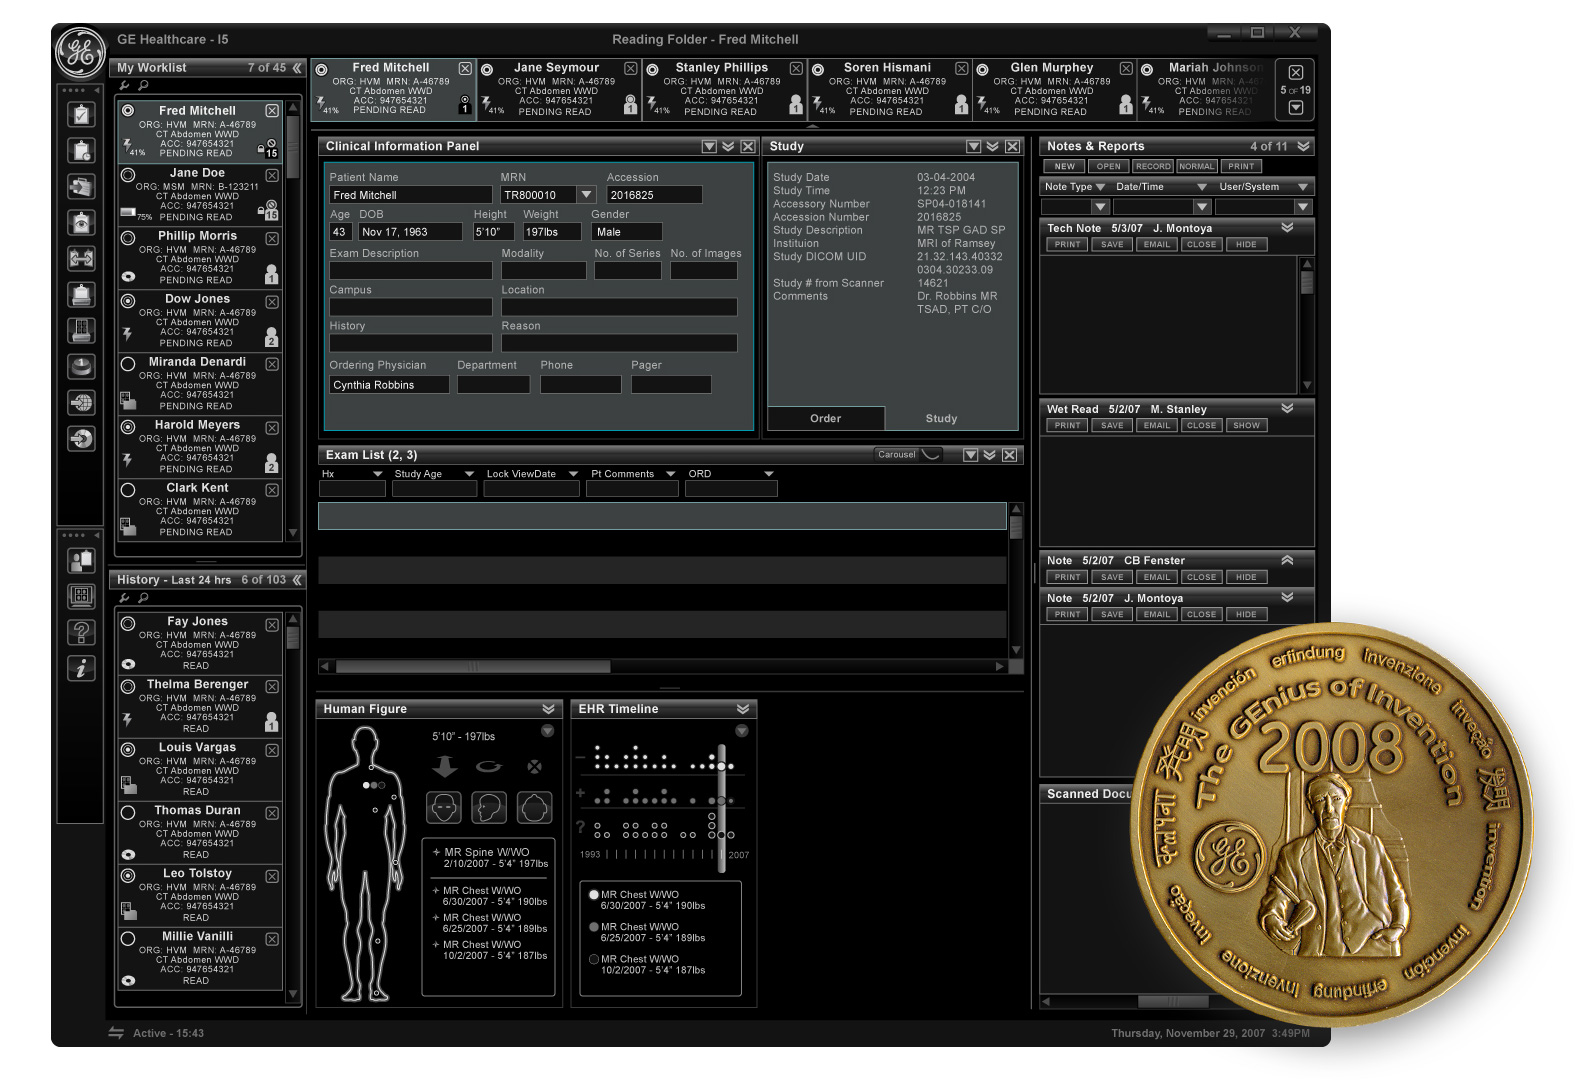The width and height of the screenshot is (1575, 1080).
Task: Open the User/System sort dropdown
Action: point(1302,187)
